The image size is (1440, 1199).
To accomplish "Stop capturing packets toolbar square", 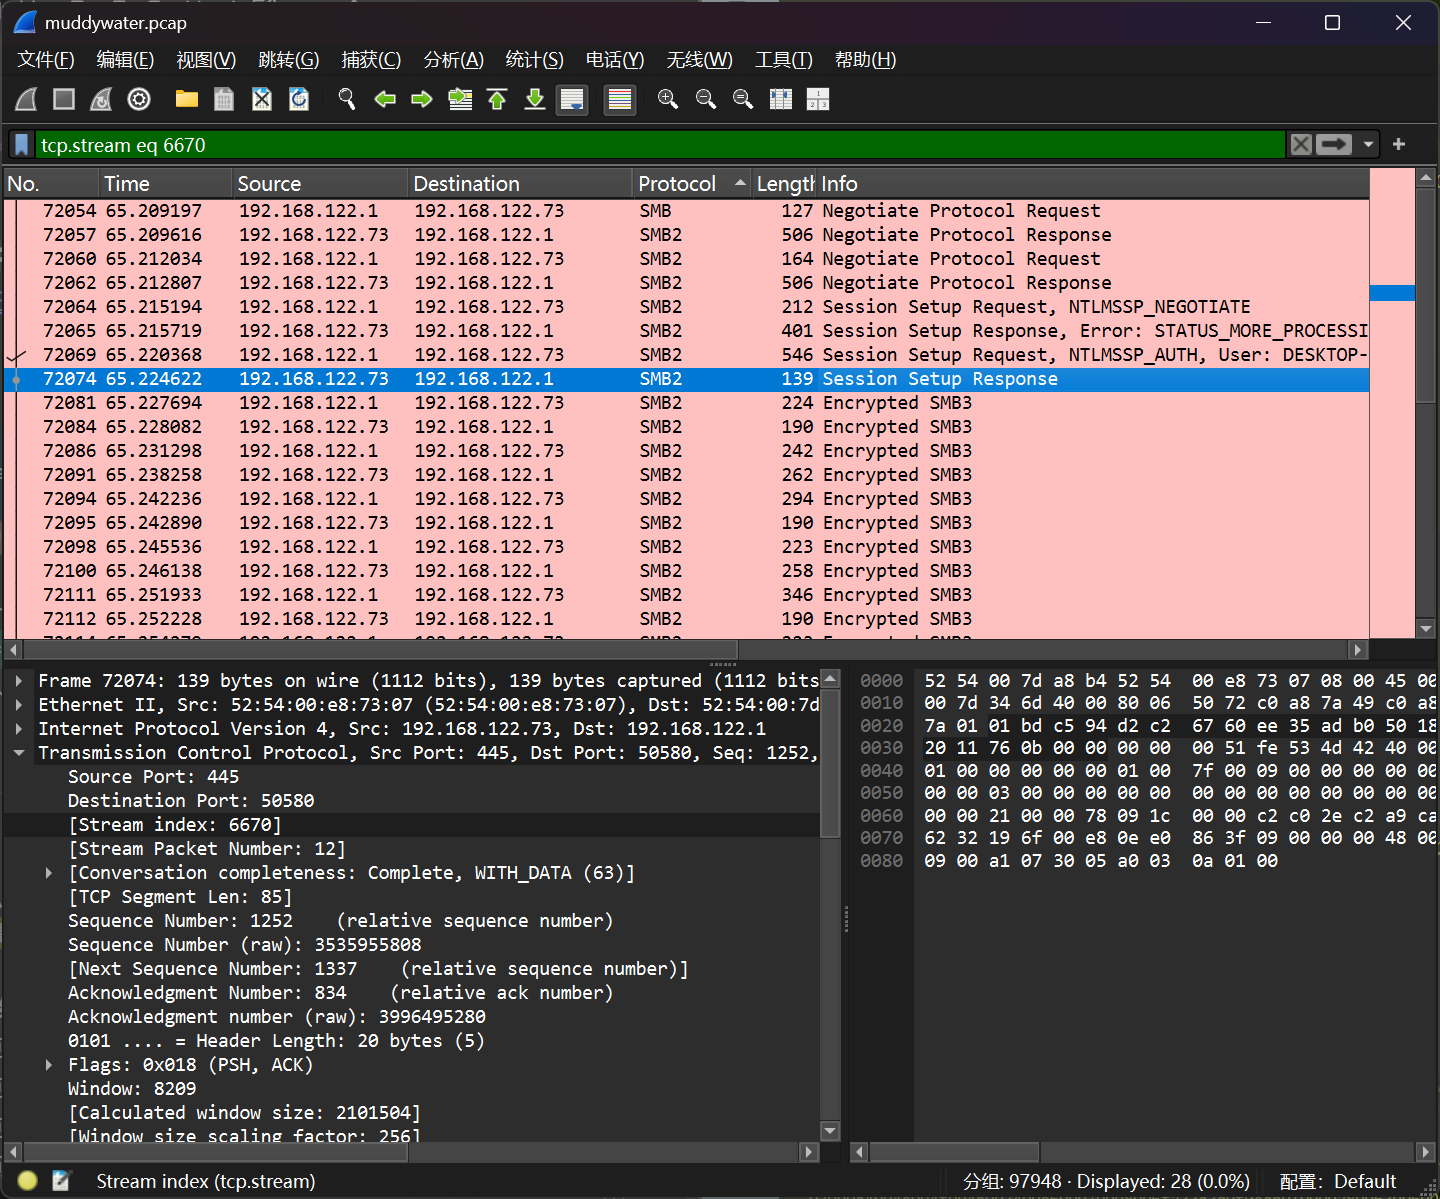I will click(64, 99).
